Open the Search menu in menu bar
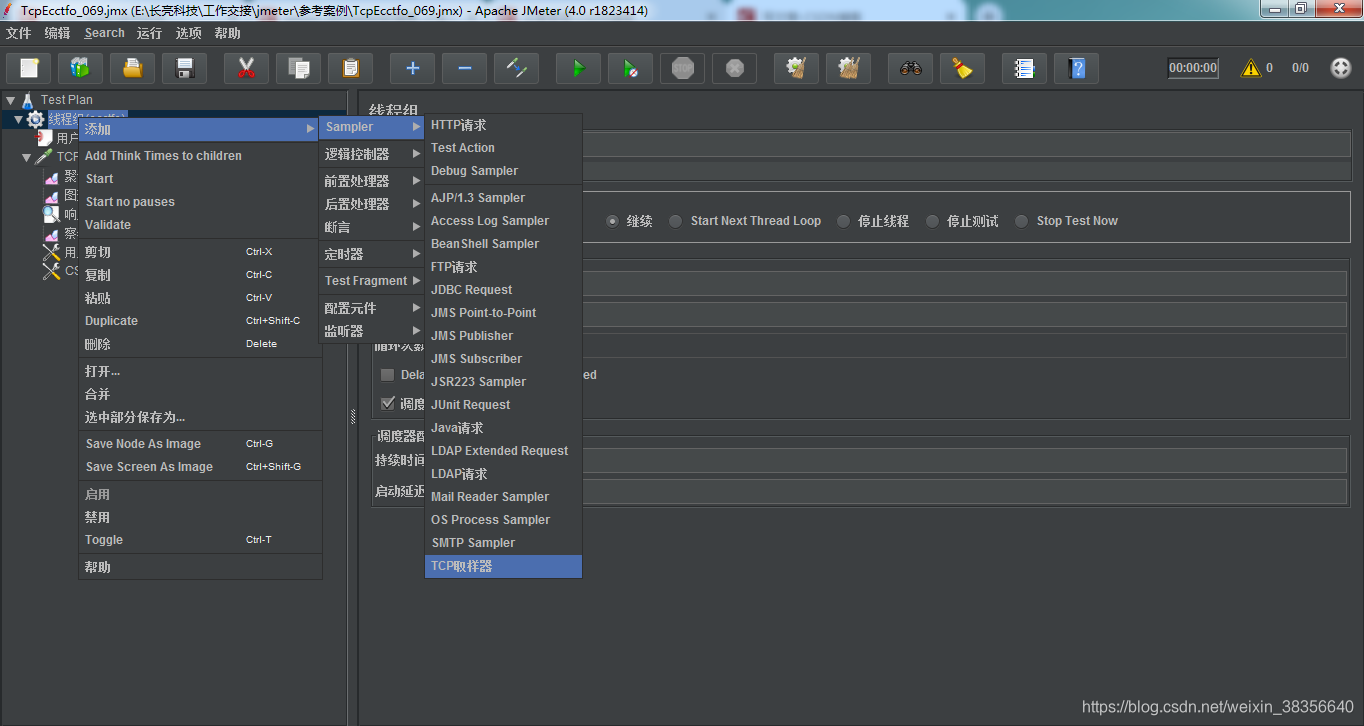This screenshot has height=726, width=1364. pos(104,33)
